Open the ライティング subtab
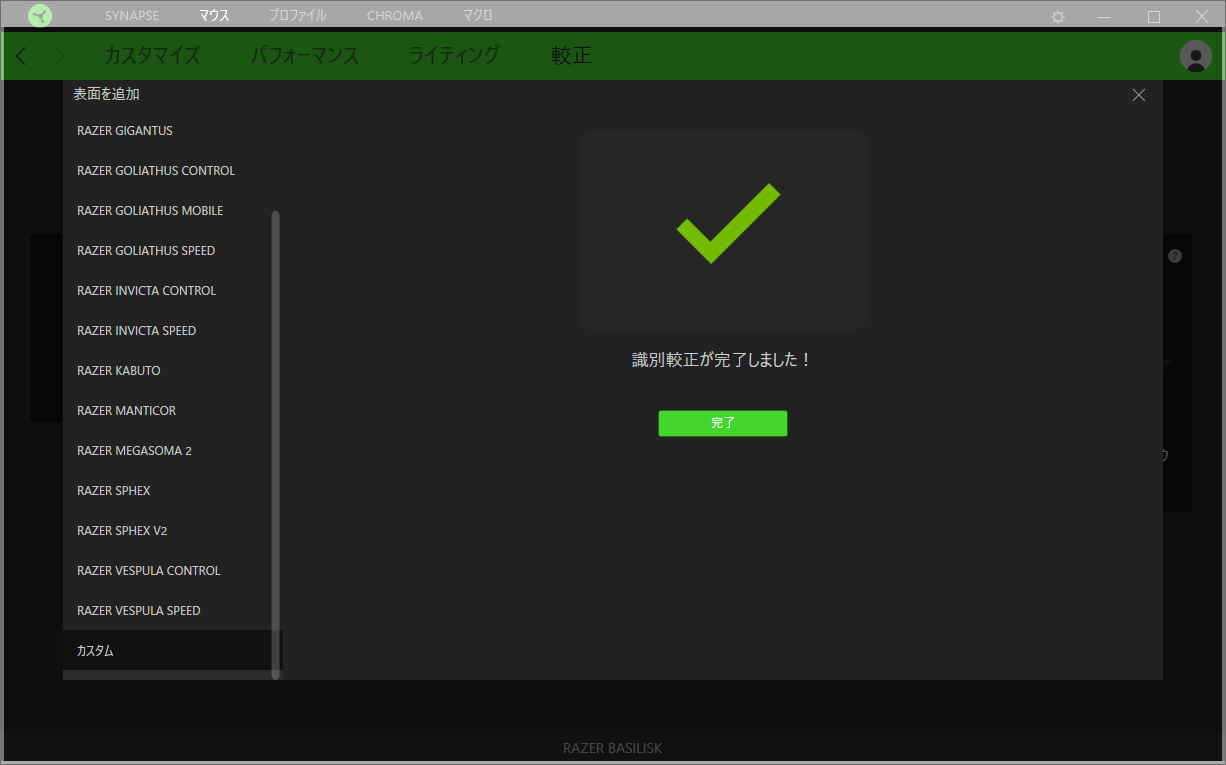This screenshot has width=1226, height=765. [x=455, y=56]
